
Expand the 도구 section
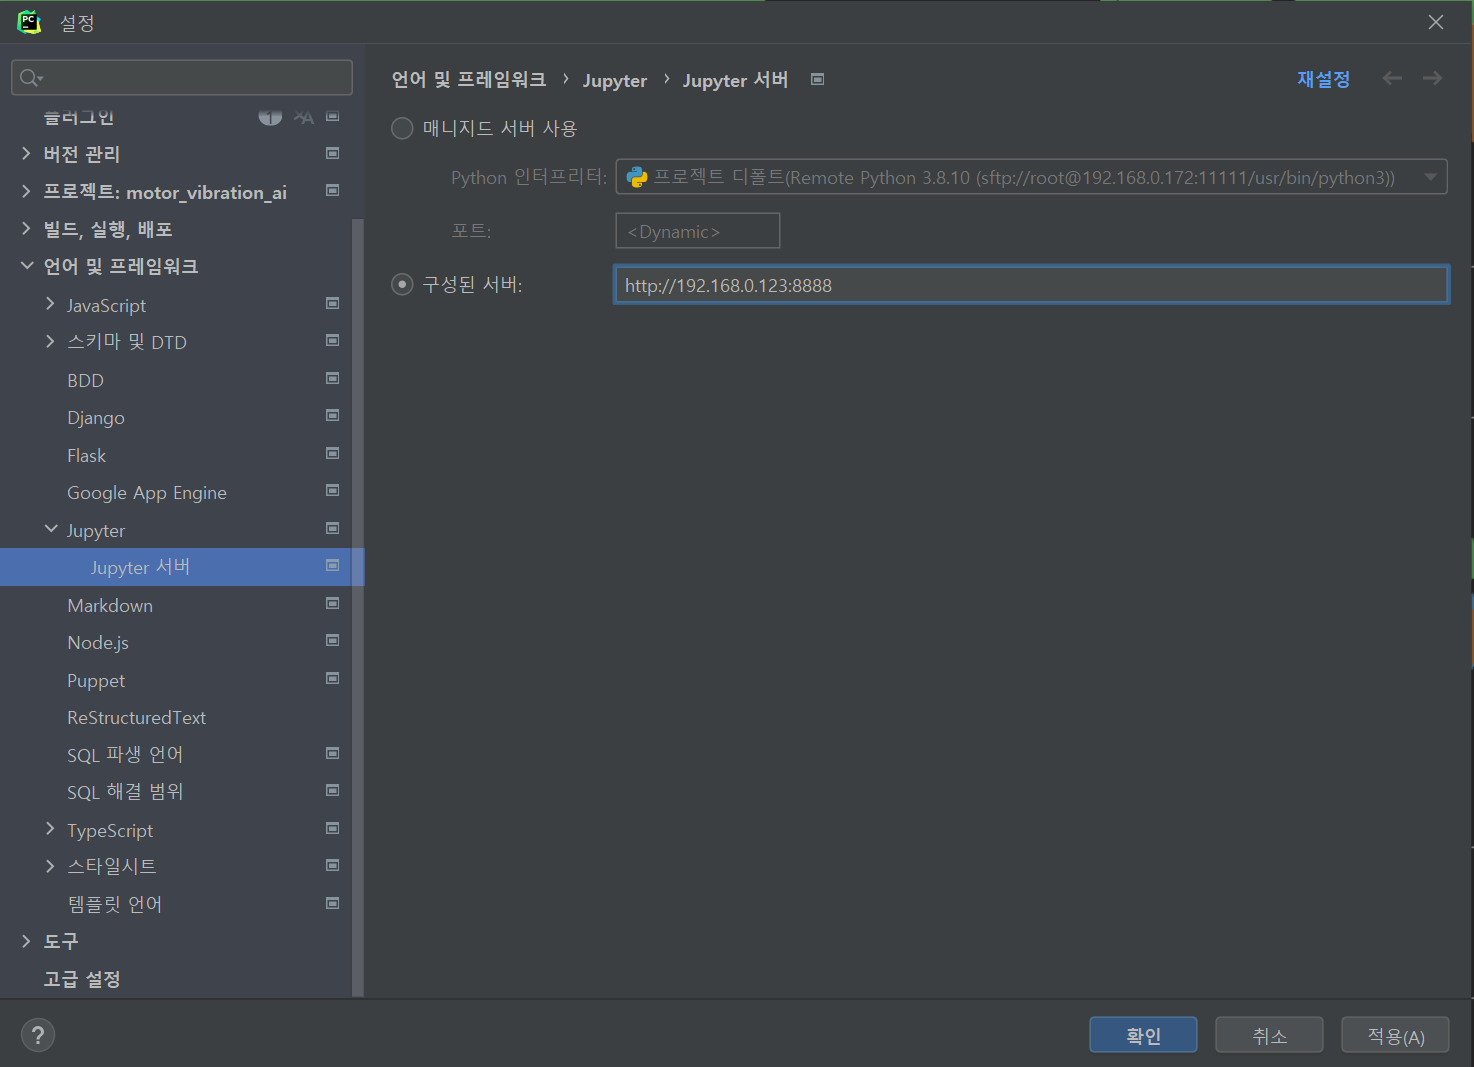point(26,941)
